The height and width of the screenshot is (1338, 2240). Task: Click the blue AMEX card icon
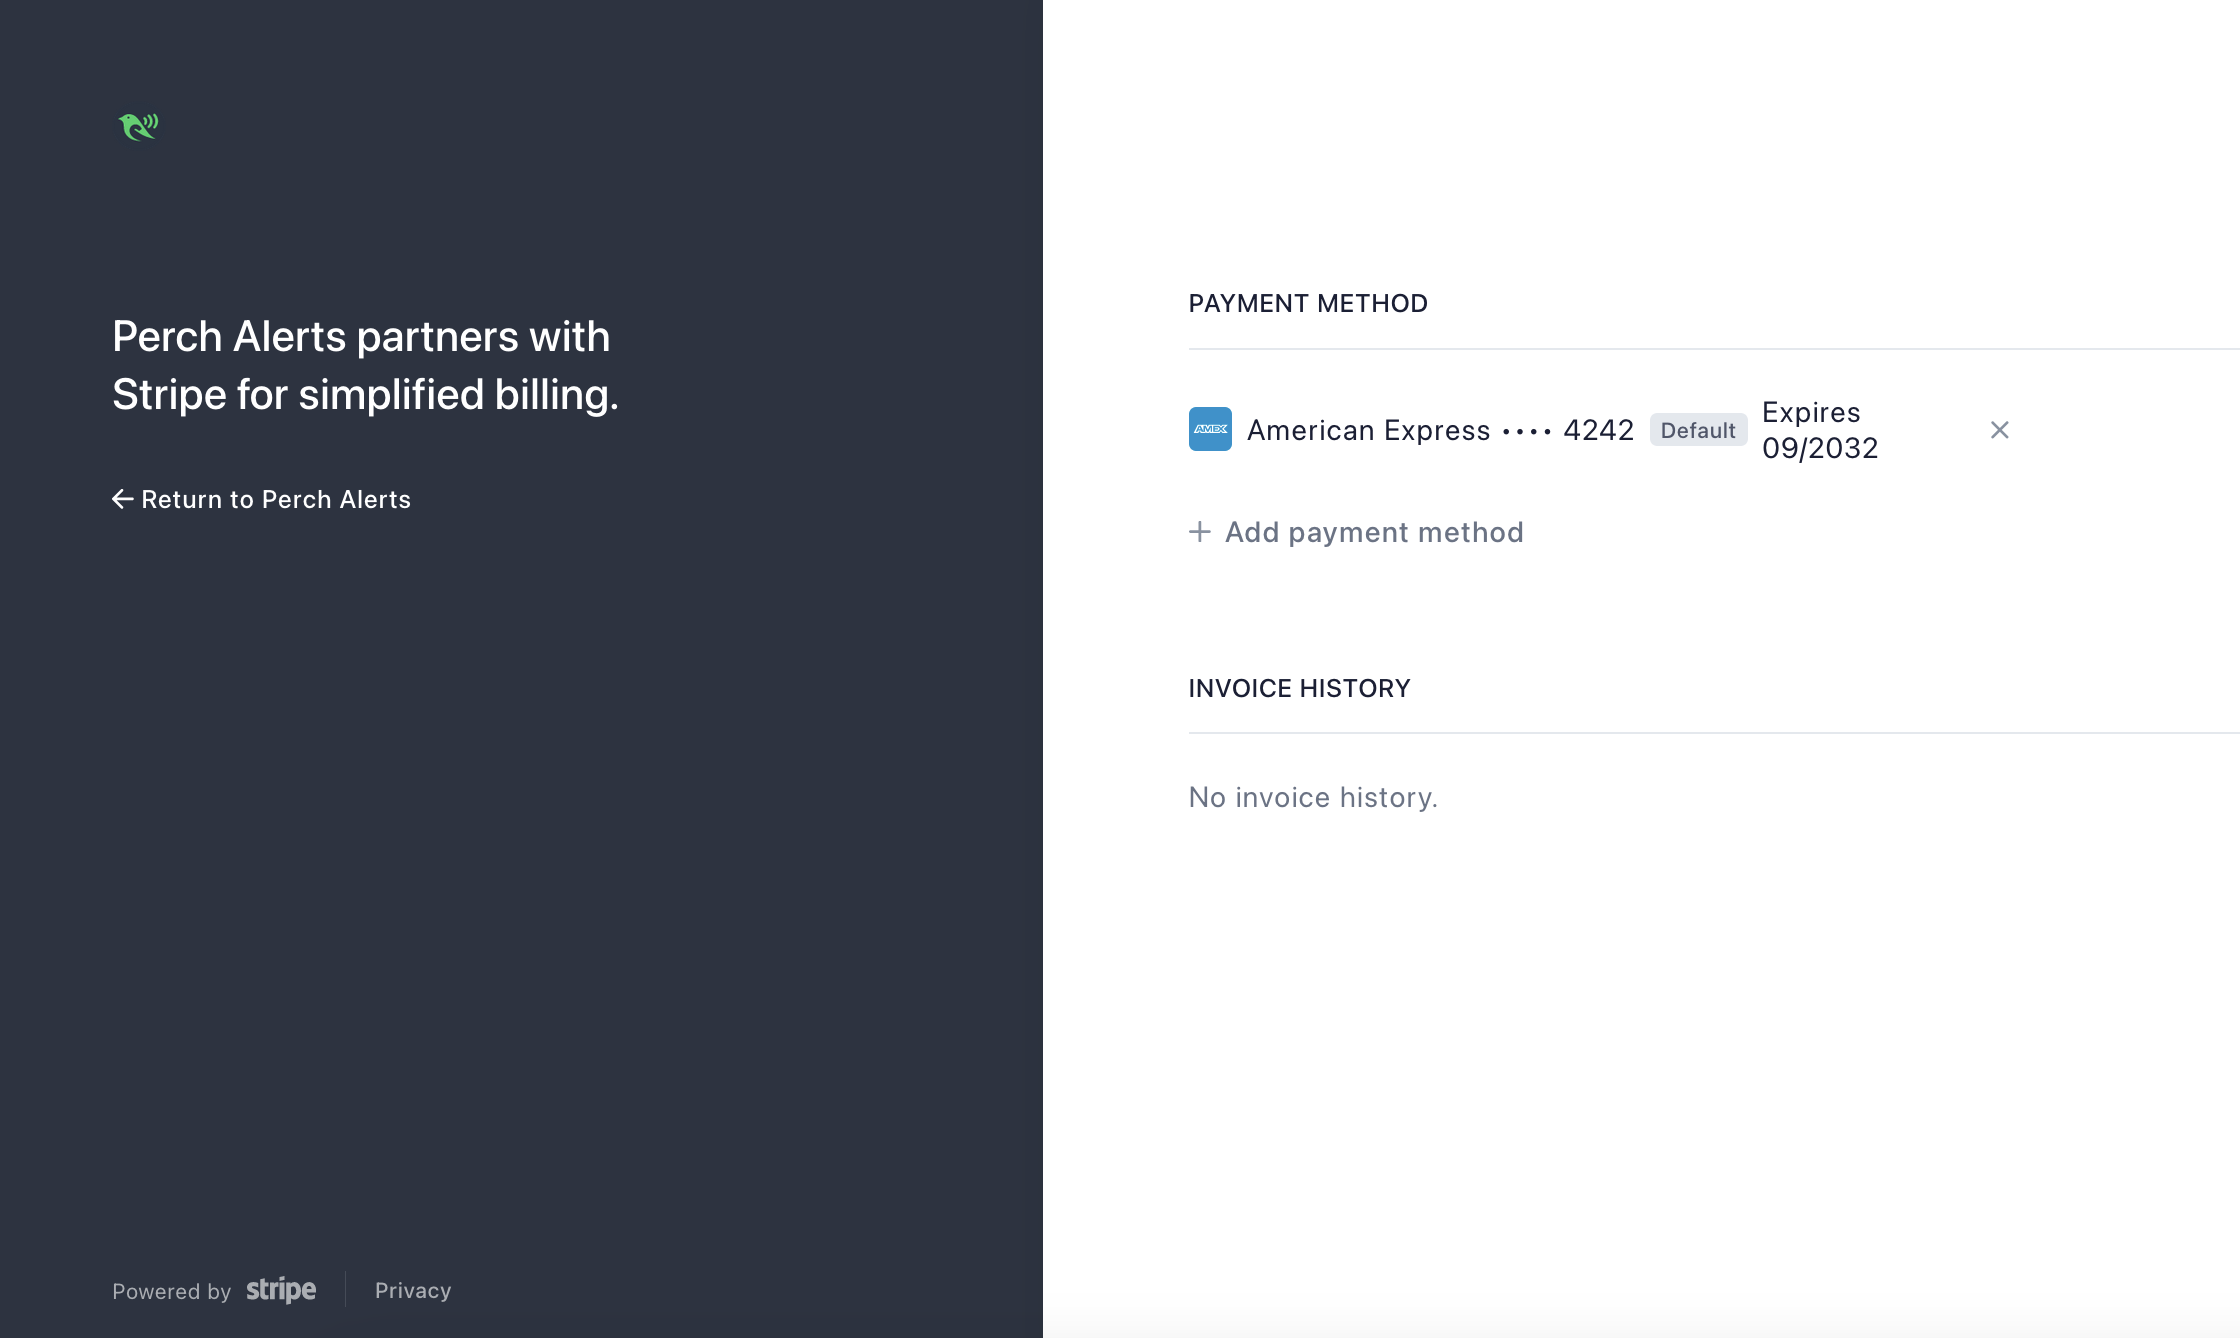coord(1210,429)
